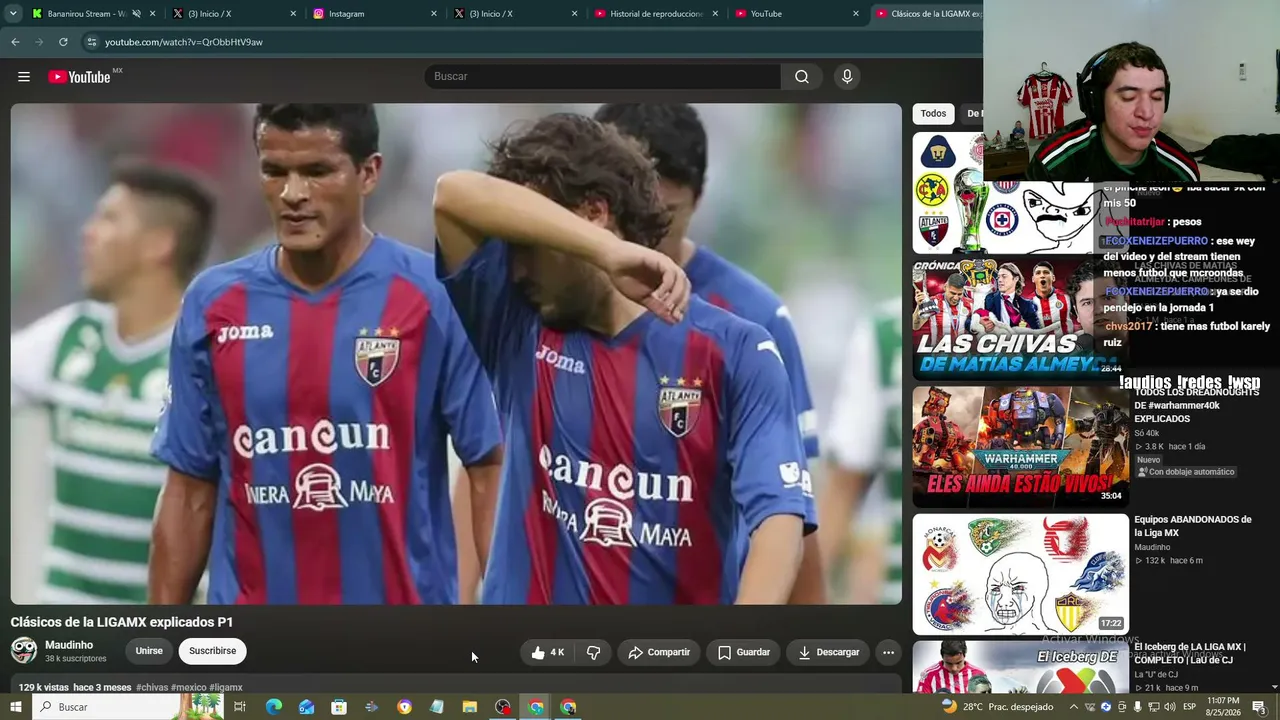This screenshot has height=720, width=1280.
Task: Like the video with thumbs up
Action: click(548, 652)
